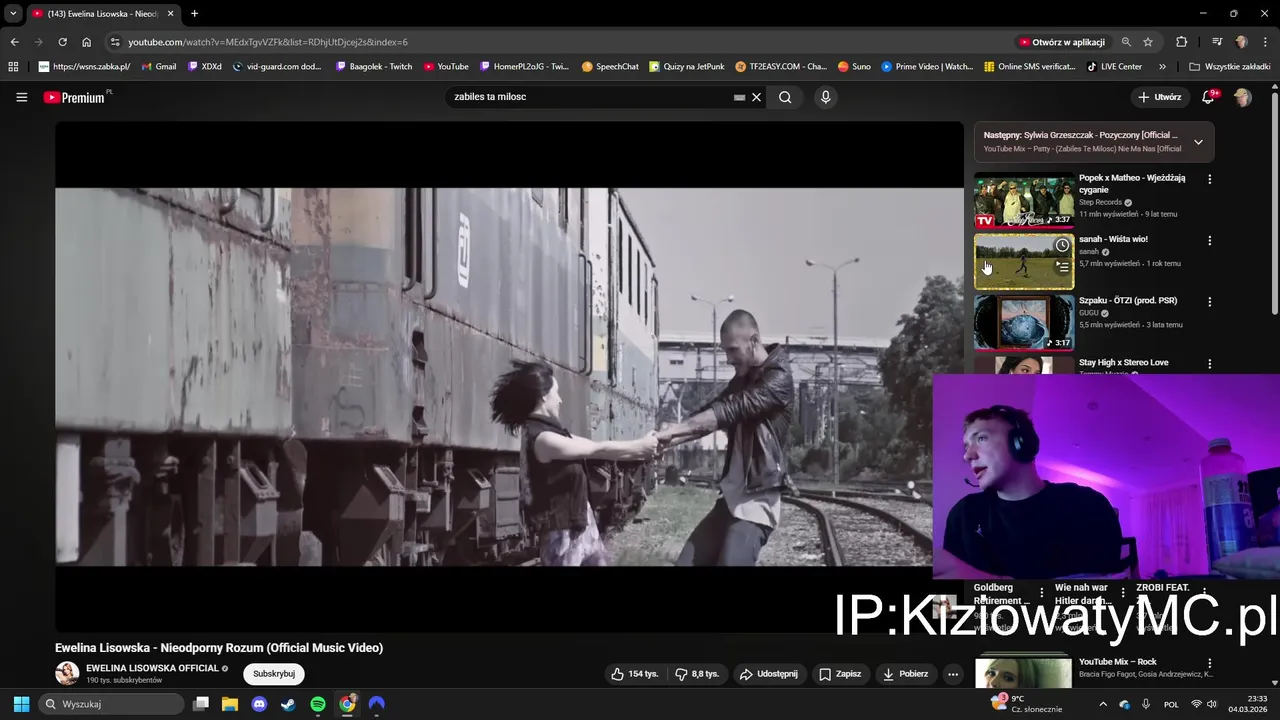Screen dimensions: 1280x720
Task: Open Wszystkie zakładki bookmarks folder
Action: (1231, 67)
